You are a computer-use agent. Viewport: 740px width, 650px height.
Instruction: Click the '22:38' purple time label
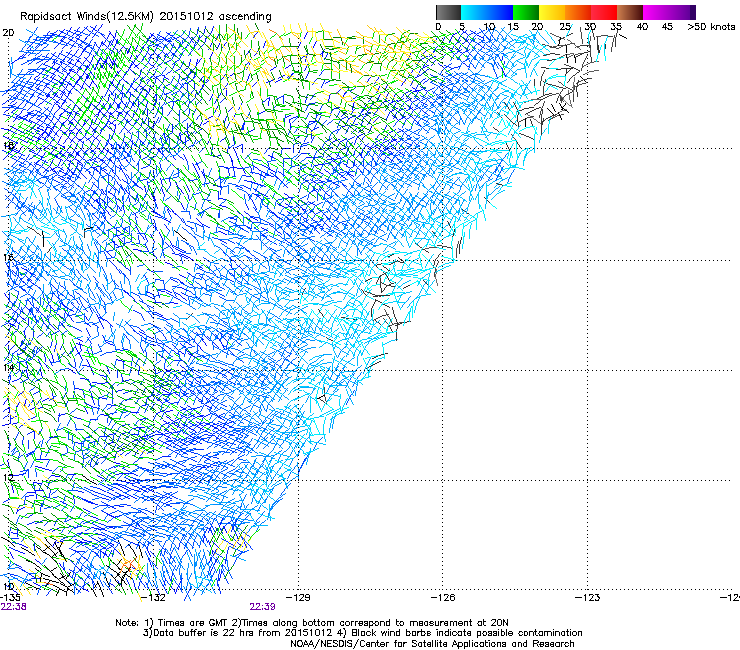click(14, 607)
